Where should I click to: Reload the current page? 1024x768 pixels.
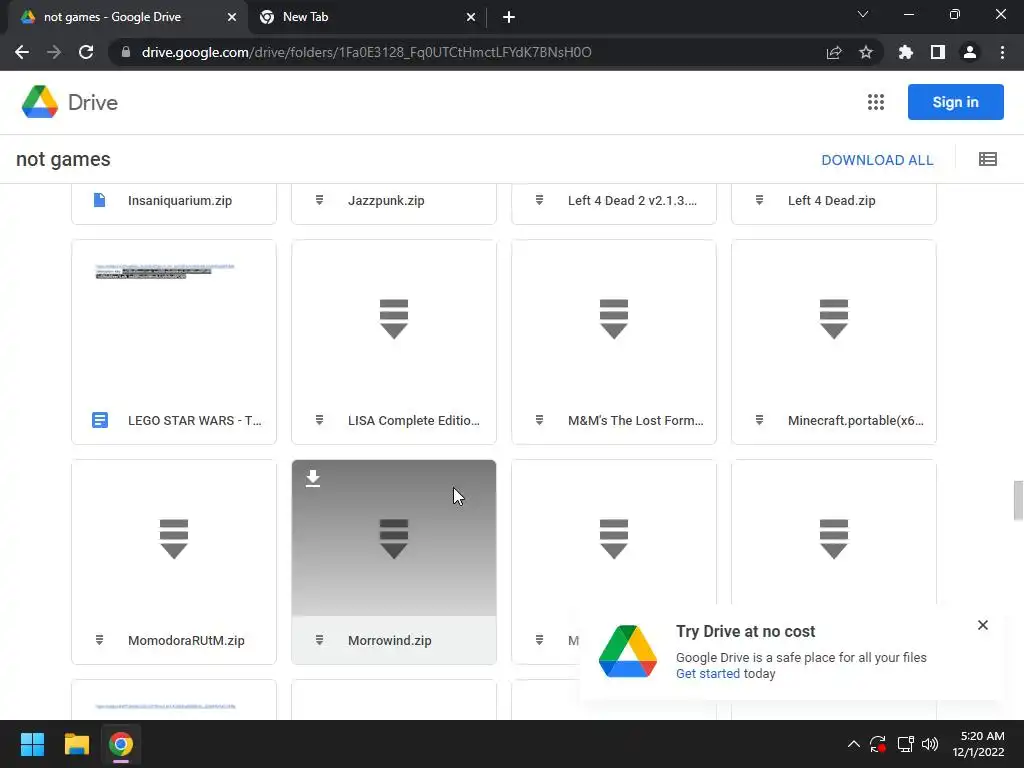pos(86,52)
